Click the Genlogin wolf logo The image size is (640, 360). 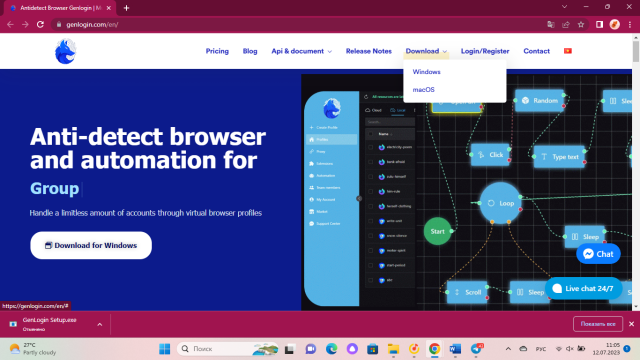pos(65,51)
